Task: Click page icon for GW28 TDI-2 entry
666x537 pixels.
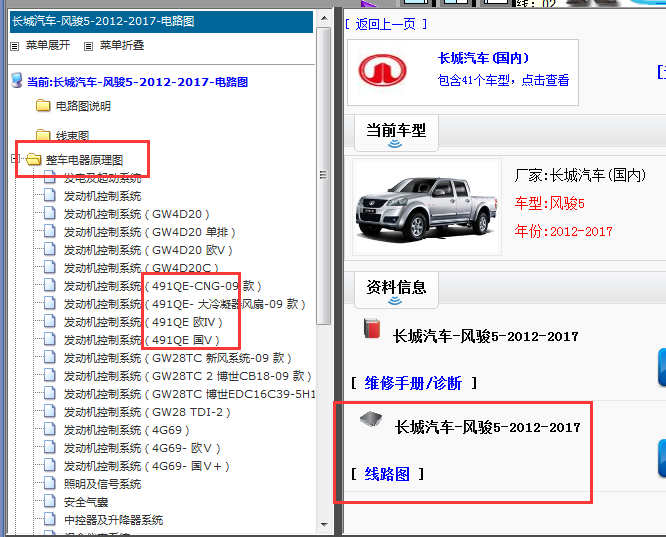Action: point(50,411)
